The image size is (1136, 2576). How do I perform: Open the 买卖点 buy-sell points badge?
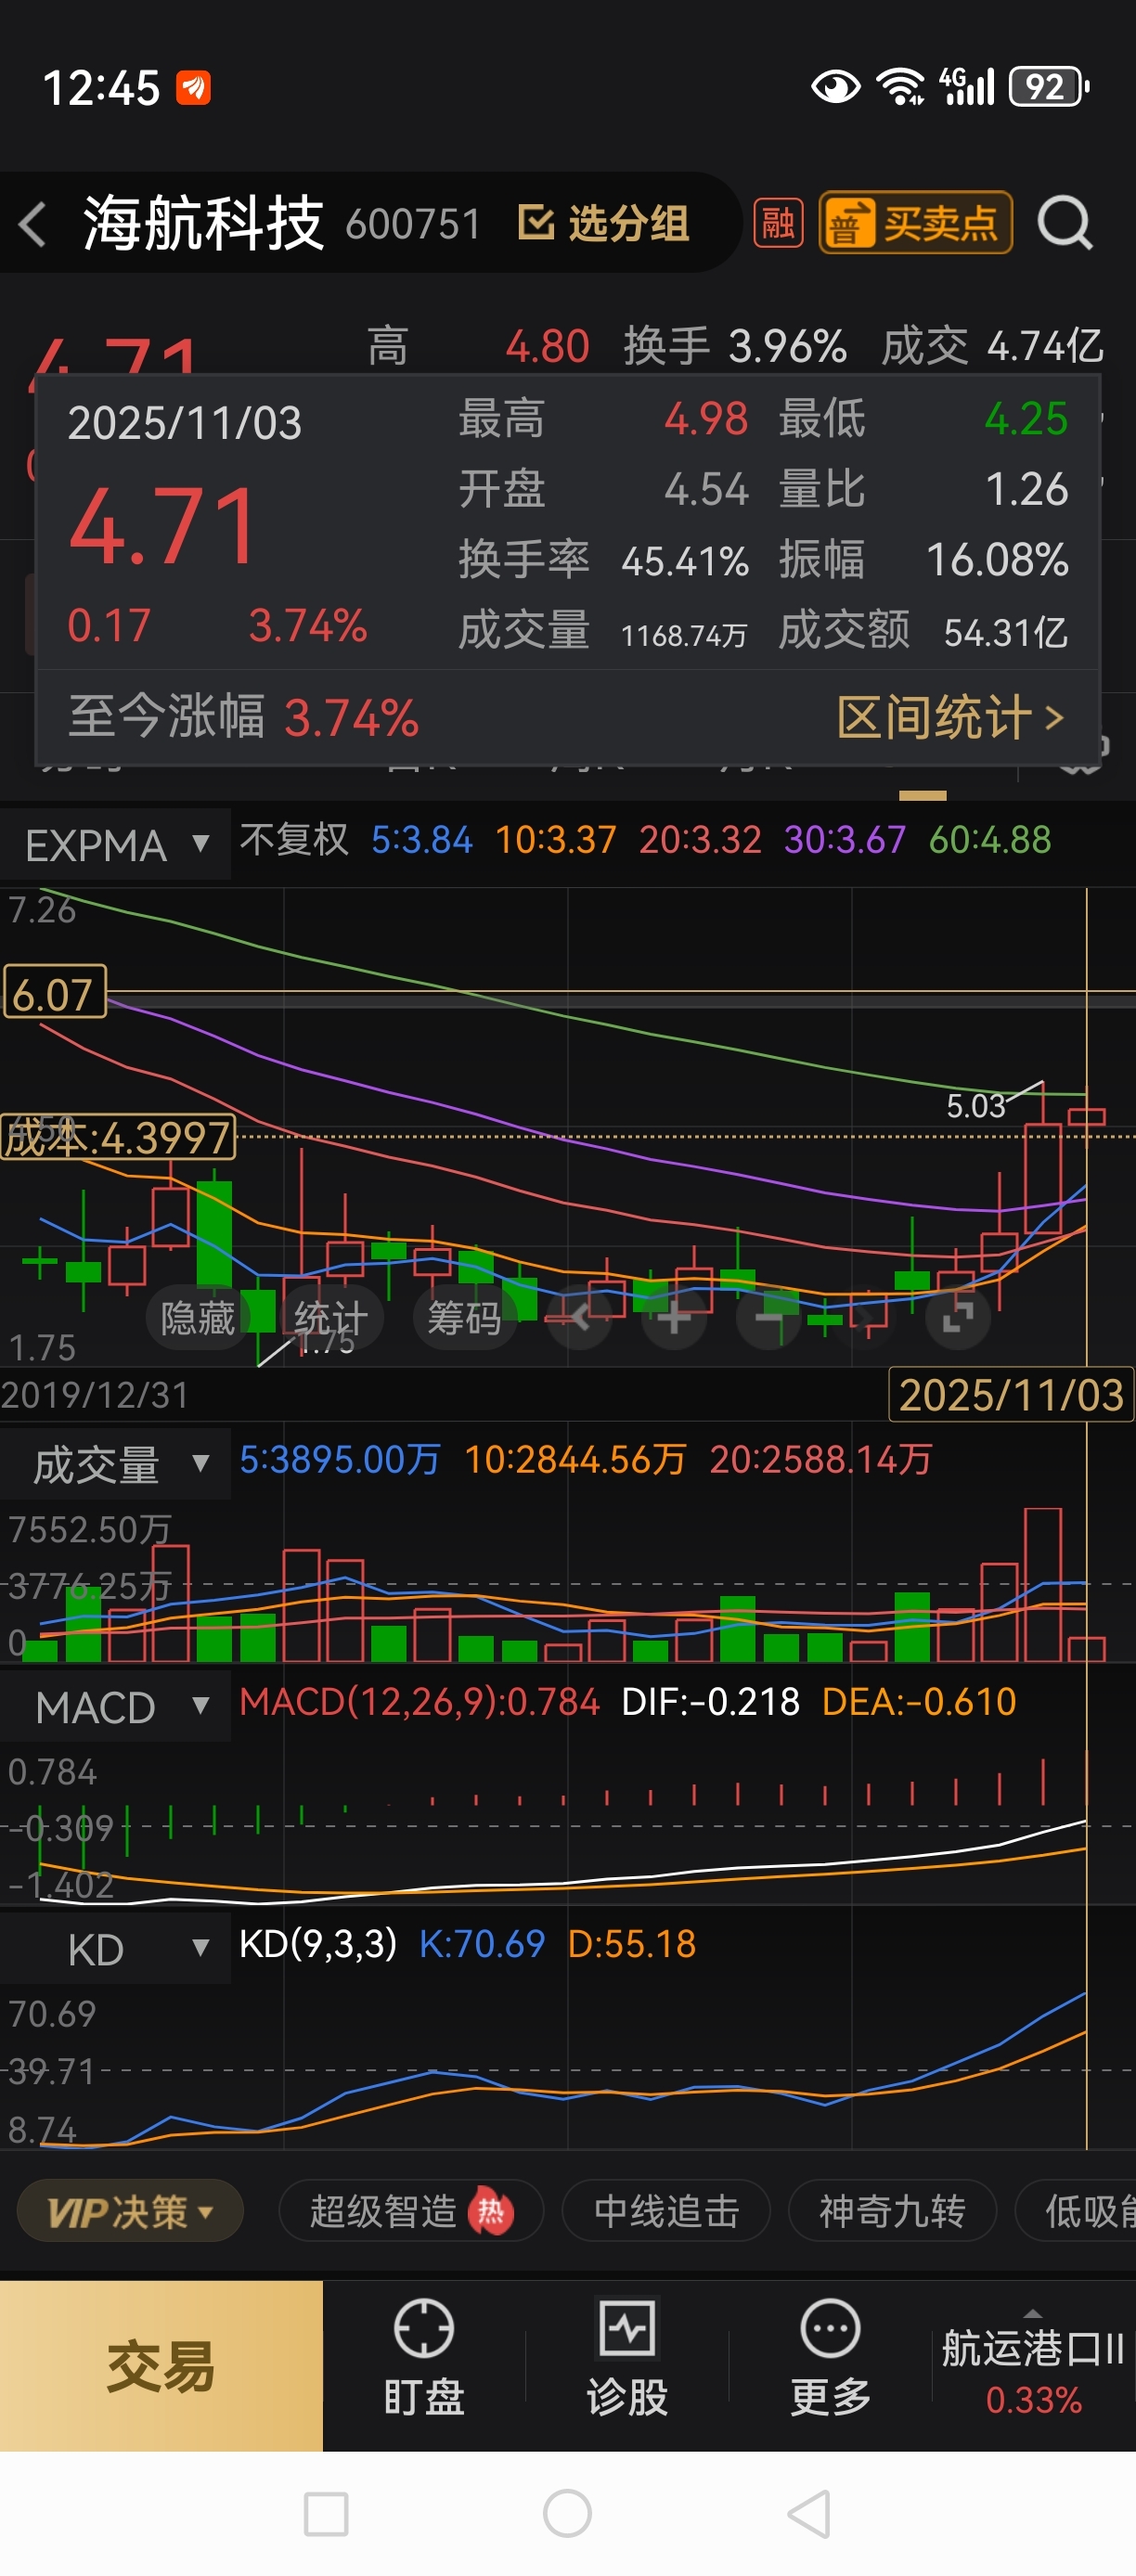pyautogui.click(x=915, y=223)
